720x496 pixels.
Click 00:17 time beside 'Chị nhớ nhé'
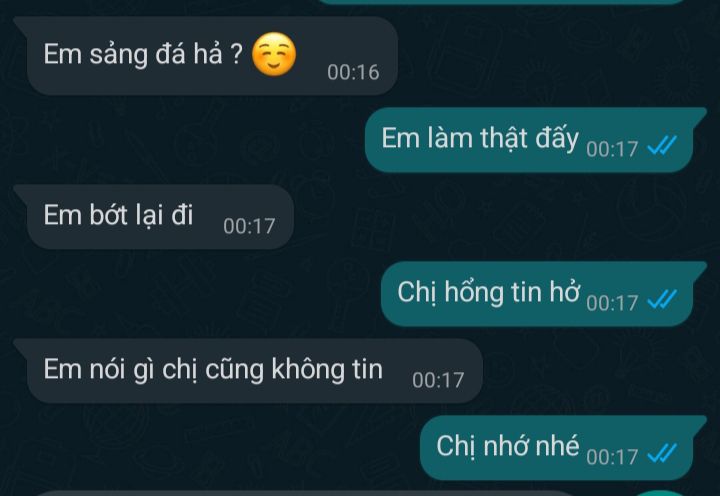[612, 457]
